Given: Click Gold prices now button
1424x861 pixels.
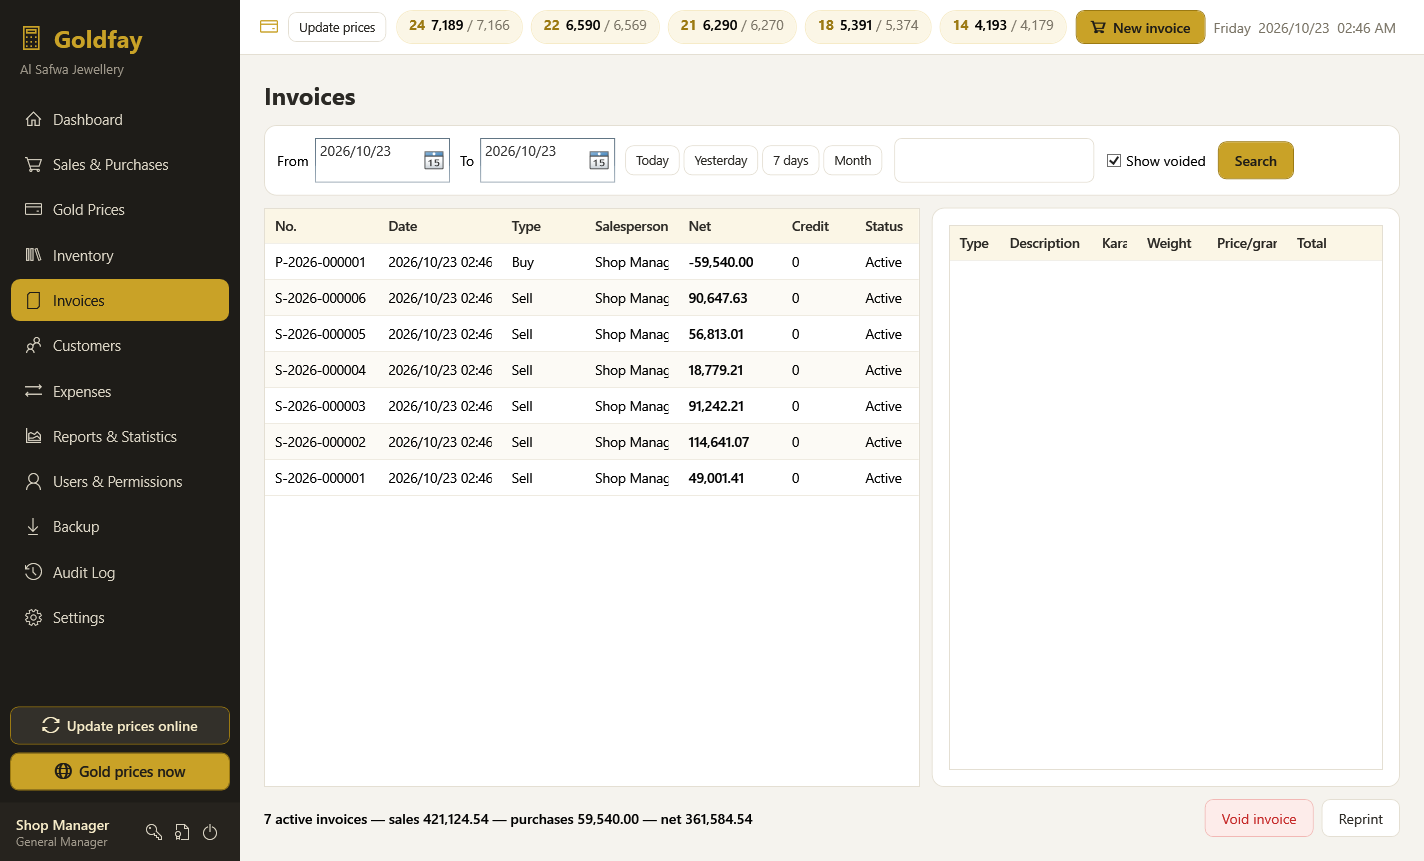Looking at the screenshot, I should point(120,771).
